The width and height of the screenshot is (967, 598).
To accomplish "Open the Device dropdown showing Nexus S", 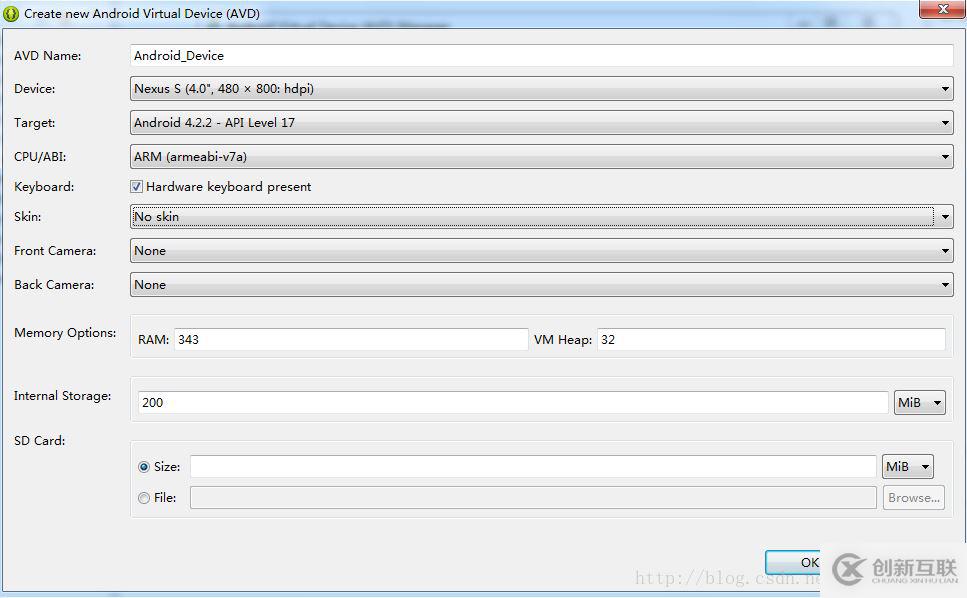I will coord(541,89).
